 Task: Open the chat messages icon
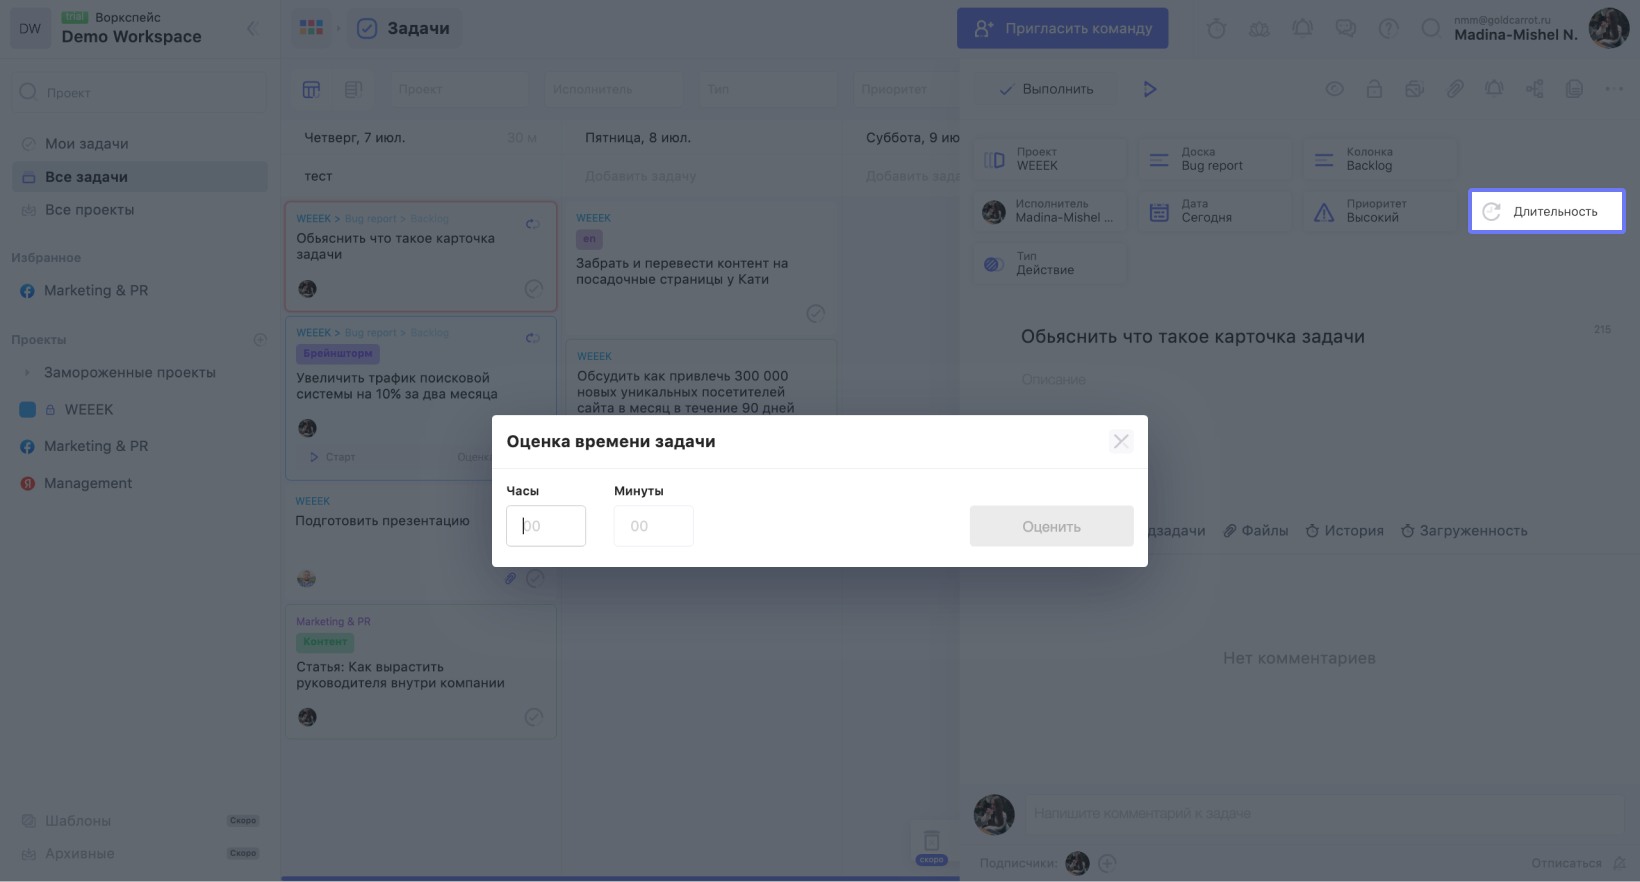tap(1346, 29)
